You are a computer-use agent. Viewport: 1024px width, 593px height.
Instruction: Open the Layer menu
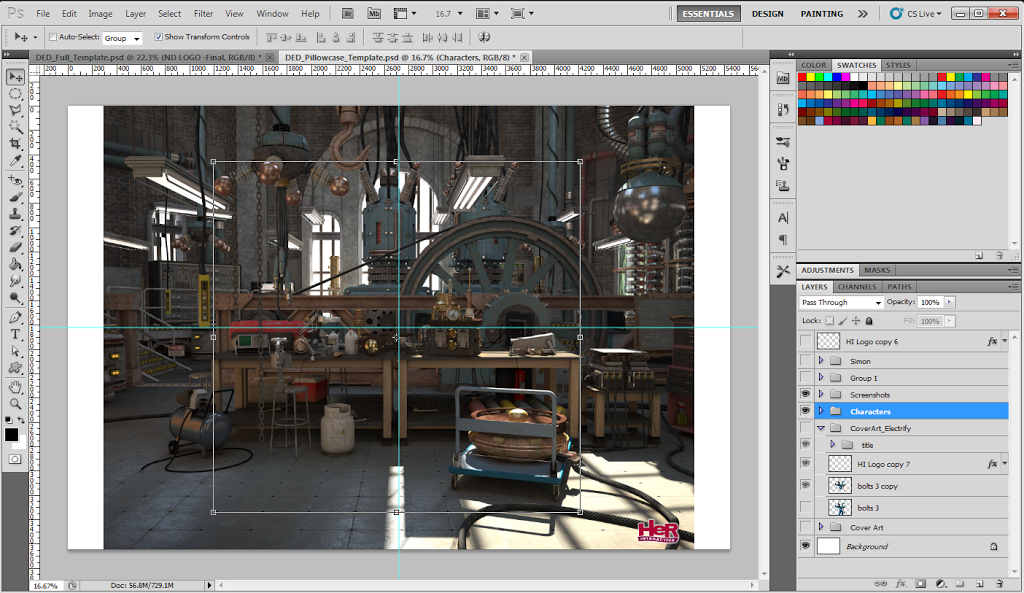(135, 13)
